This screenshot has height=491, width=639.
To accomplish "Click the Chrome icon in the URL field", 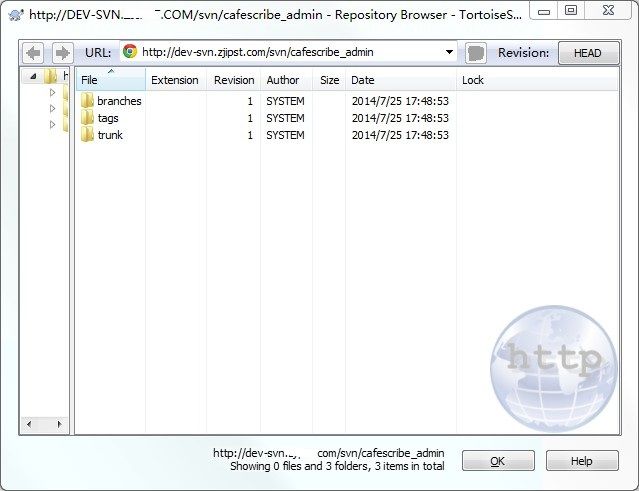I will (130, 51).
